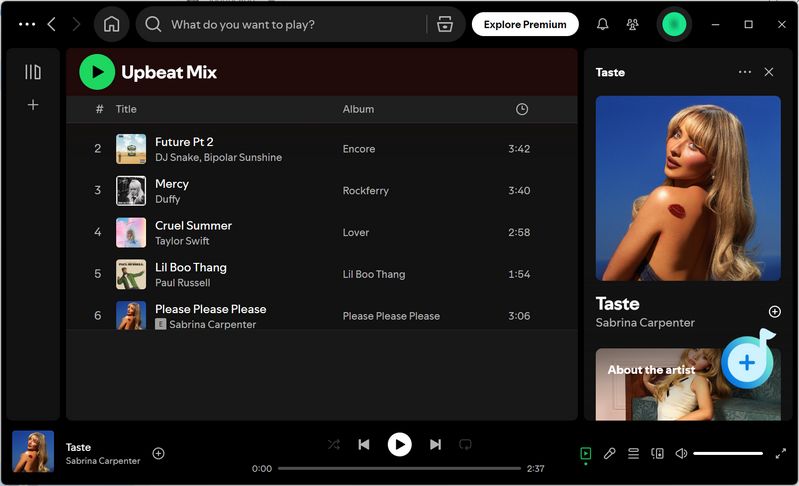Sort by the Title column header

pyautogui.click(x=126, y=109)
